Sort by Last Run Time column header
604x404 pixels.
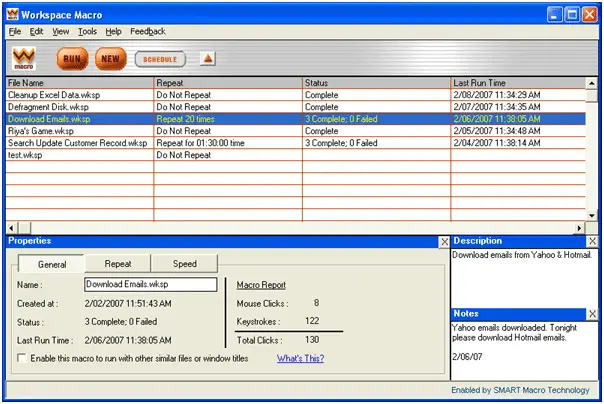[x=518, y=83]
